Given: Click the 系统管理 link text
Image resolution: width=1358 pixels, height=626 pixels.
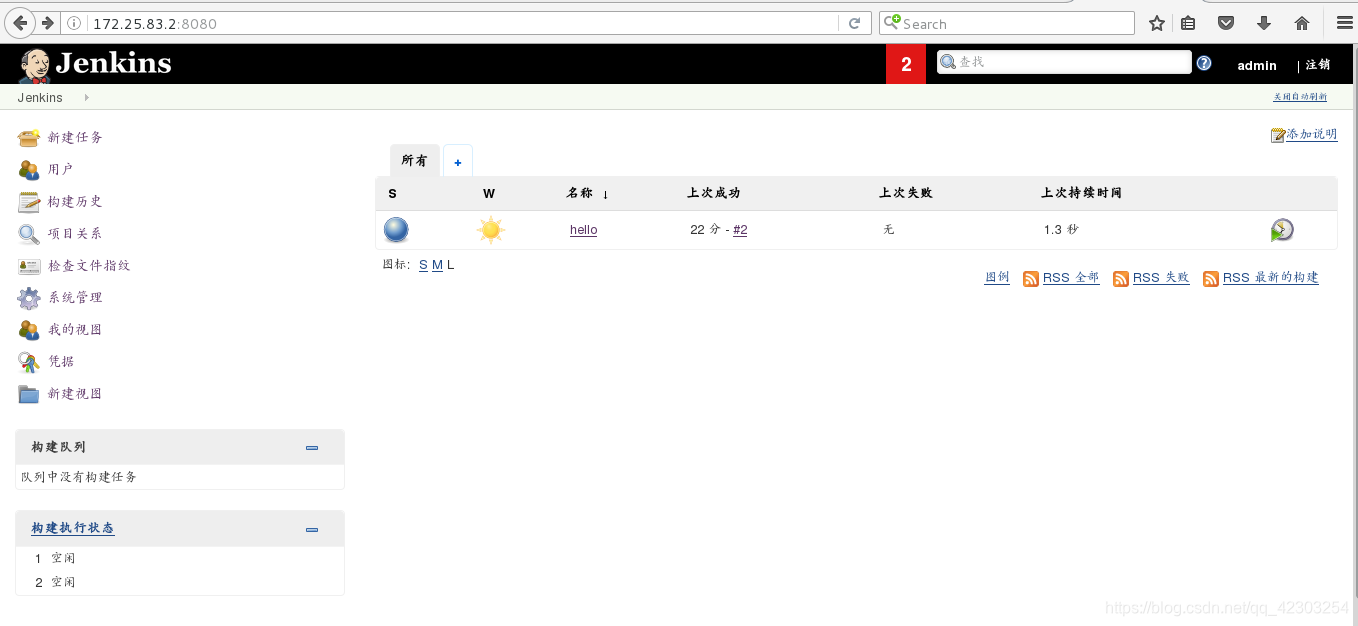Looking at the screenshot, I should (x=75, y=297).
